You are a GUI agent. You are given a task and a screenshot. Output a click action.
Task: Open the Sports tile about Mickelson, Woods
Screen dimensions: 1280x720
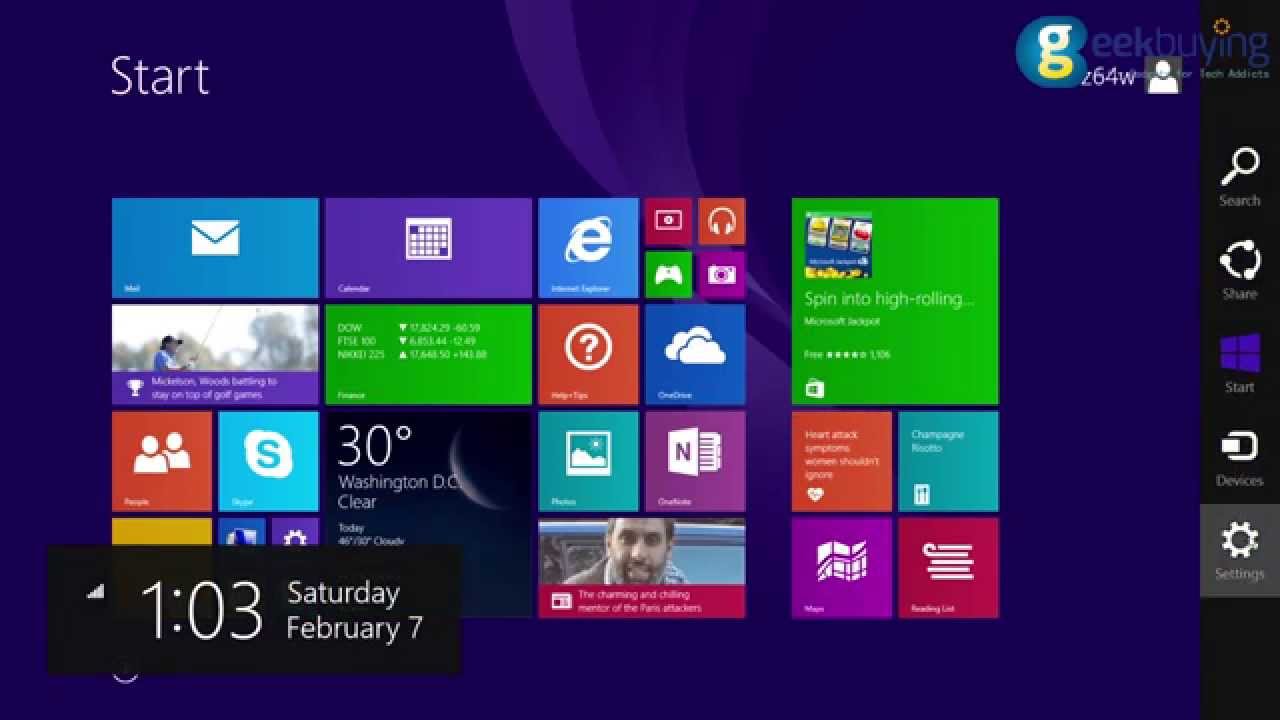pyautogui.click(x=215, y=355)
